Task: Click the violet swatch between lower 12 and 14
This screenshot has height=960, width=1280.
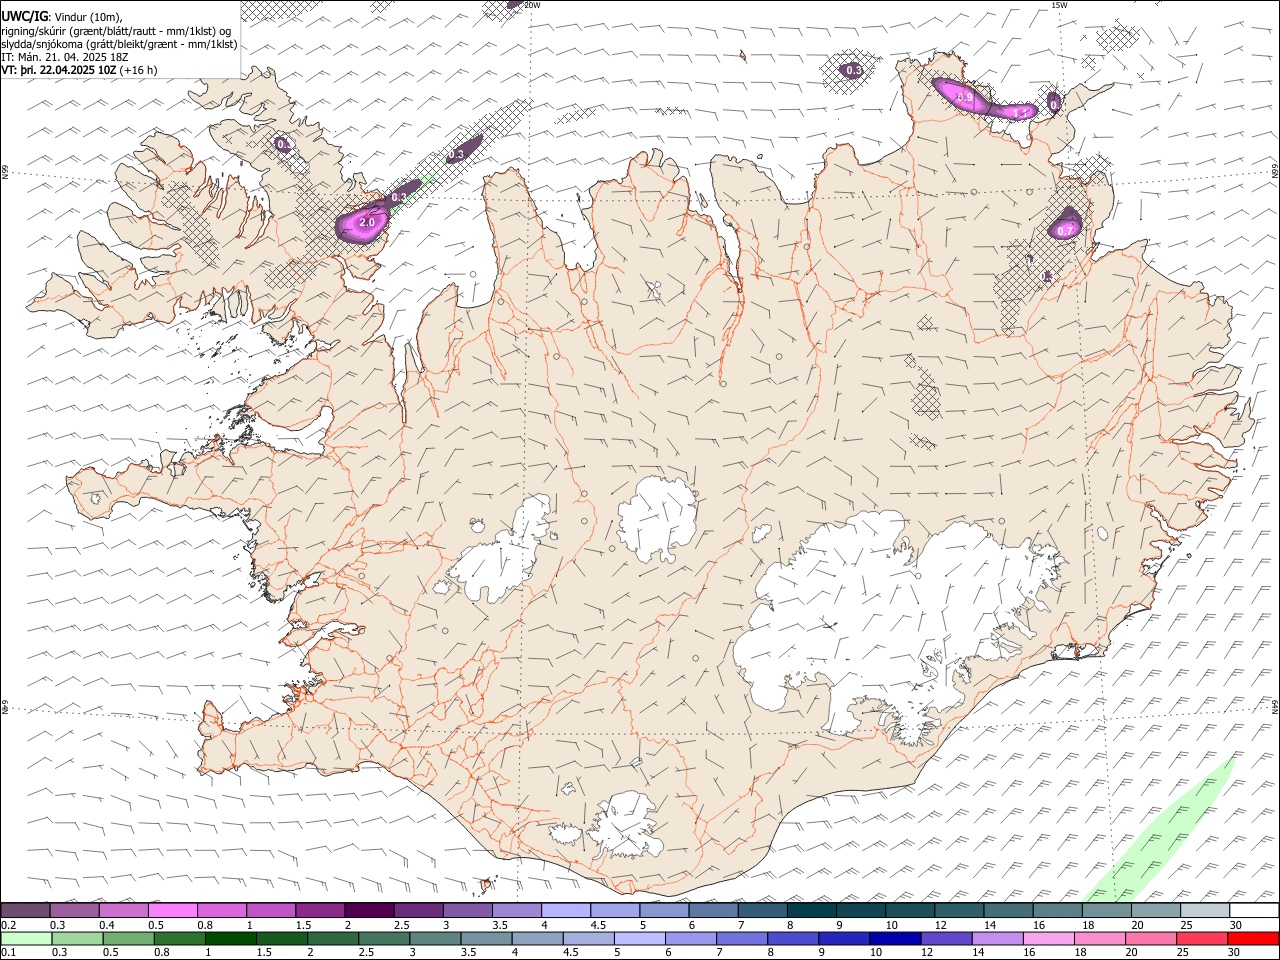Action: tap(947, 938)
